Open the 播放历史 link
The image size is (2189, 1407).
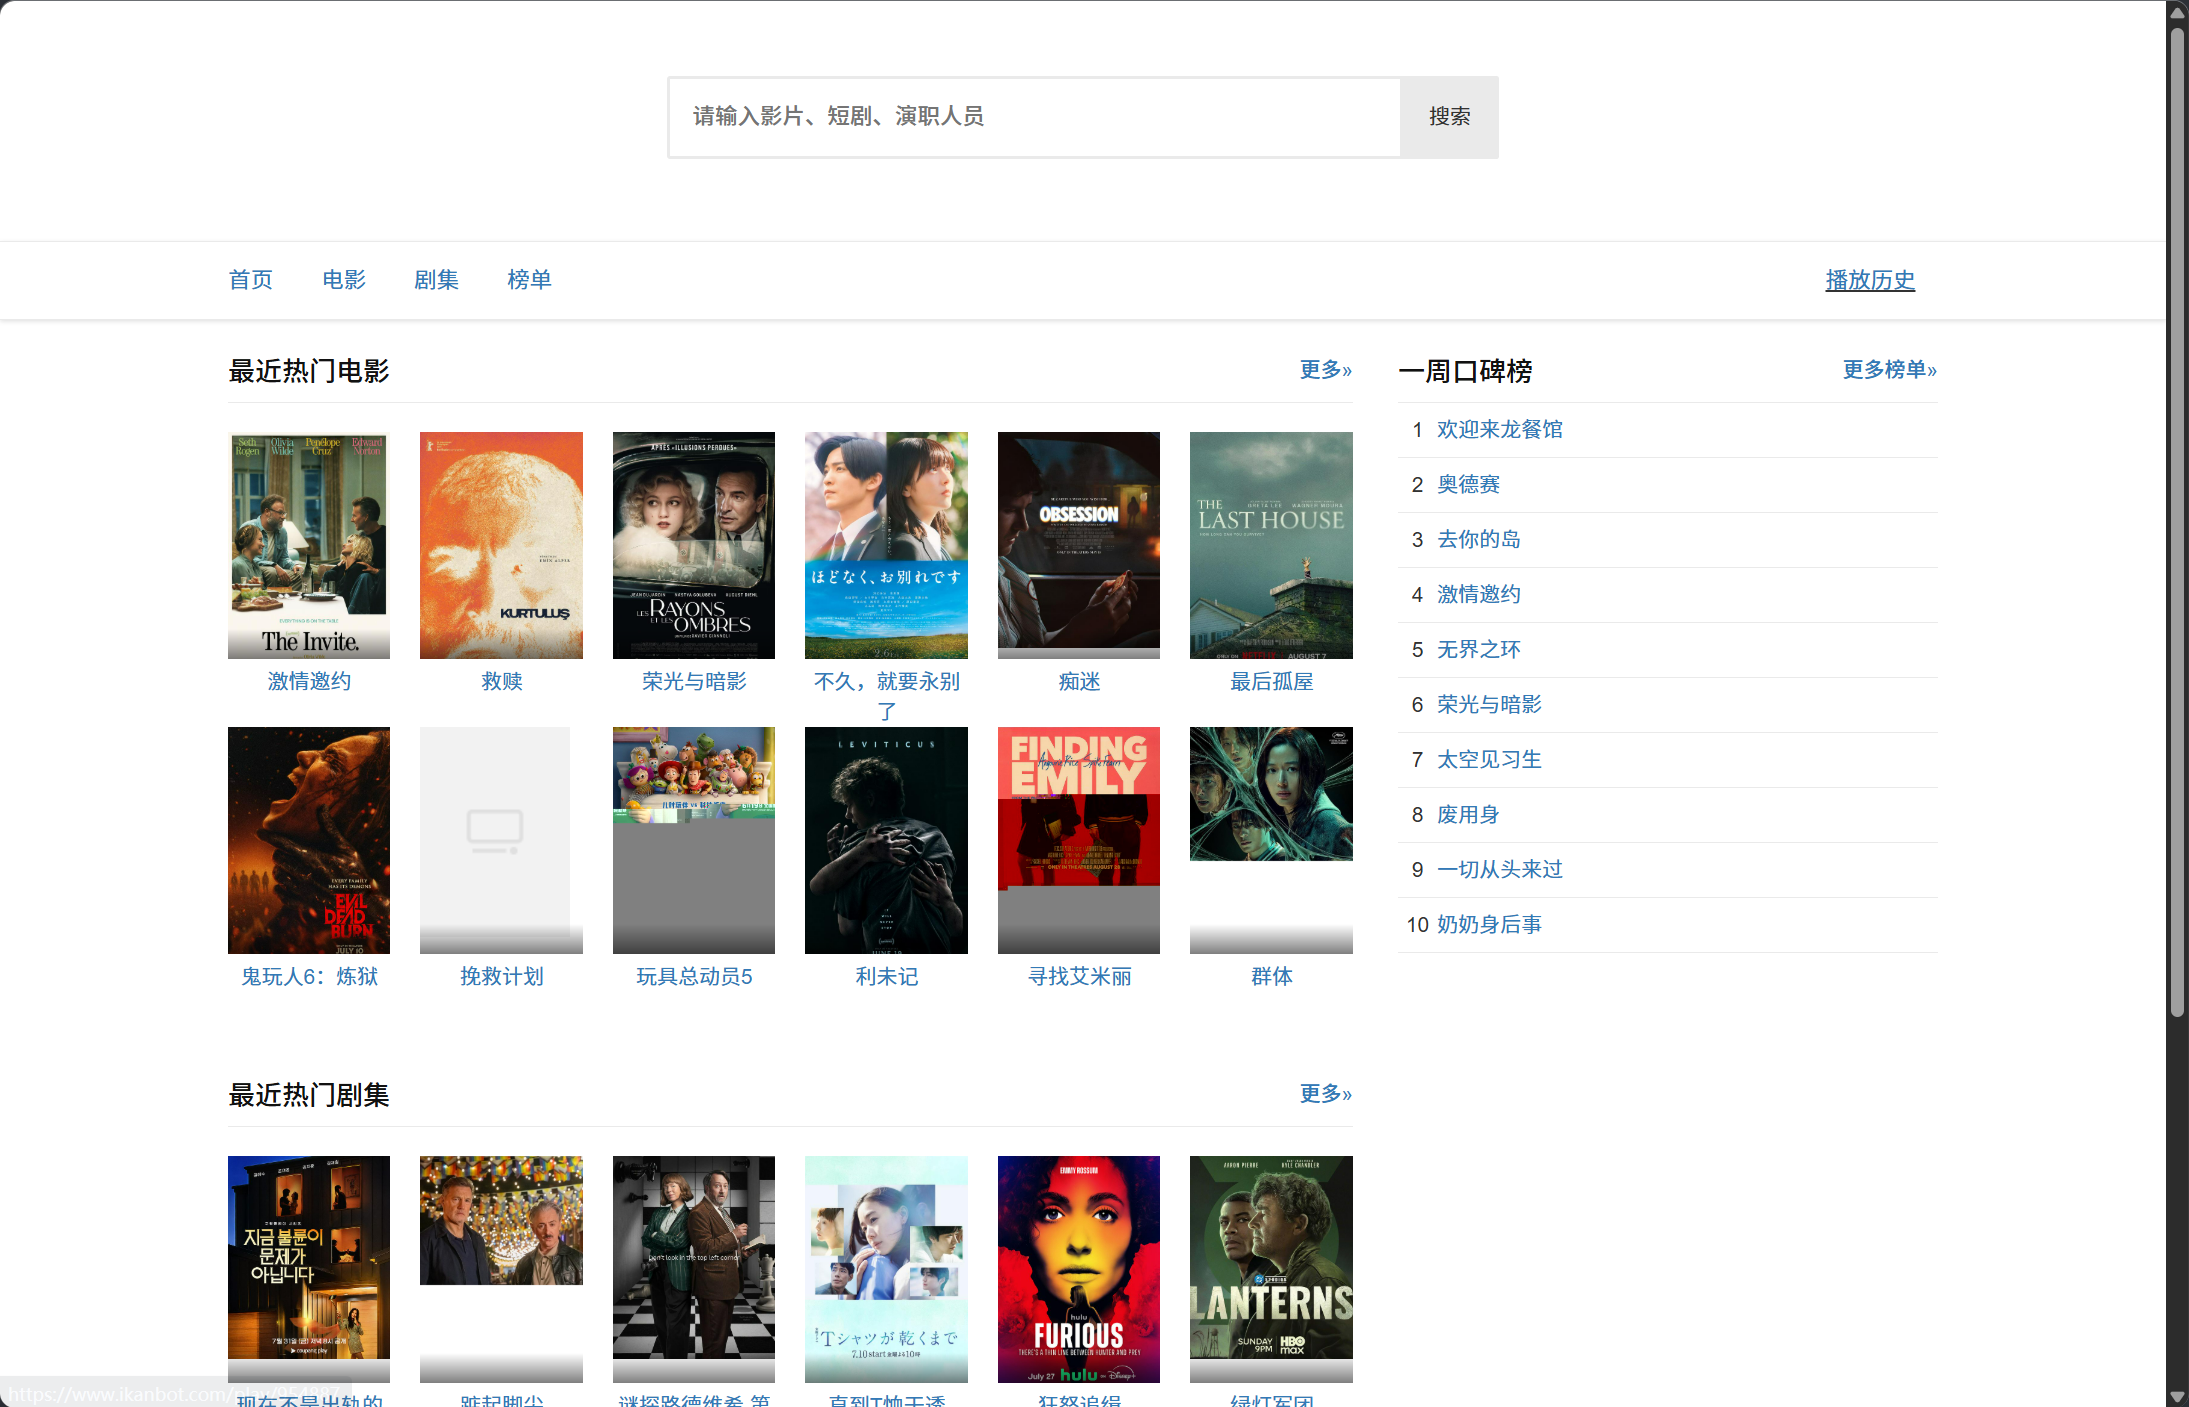tap(1870, 280)
